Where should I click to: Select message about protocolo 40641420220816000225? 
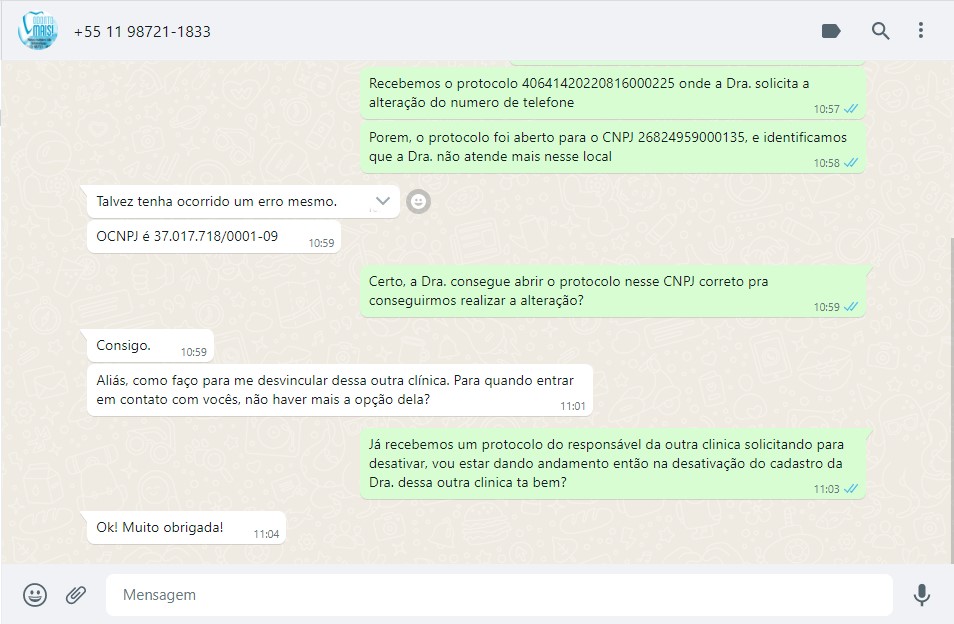(x=613, y=93)
